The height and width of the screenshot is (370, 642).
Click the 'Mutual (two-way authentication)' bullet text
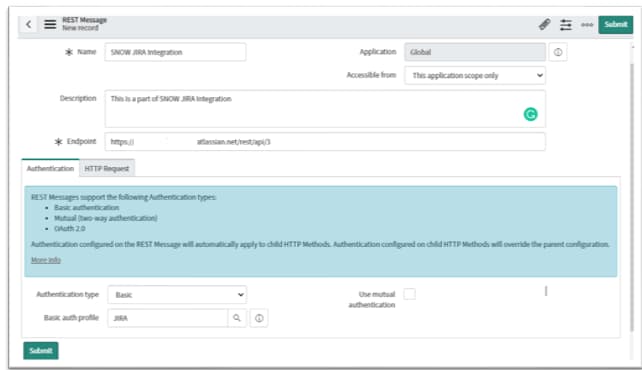click(x=106, y=218)
